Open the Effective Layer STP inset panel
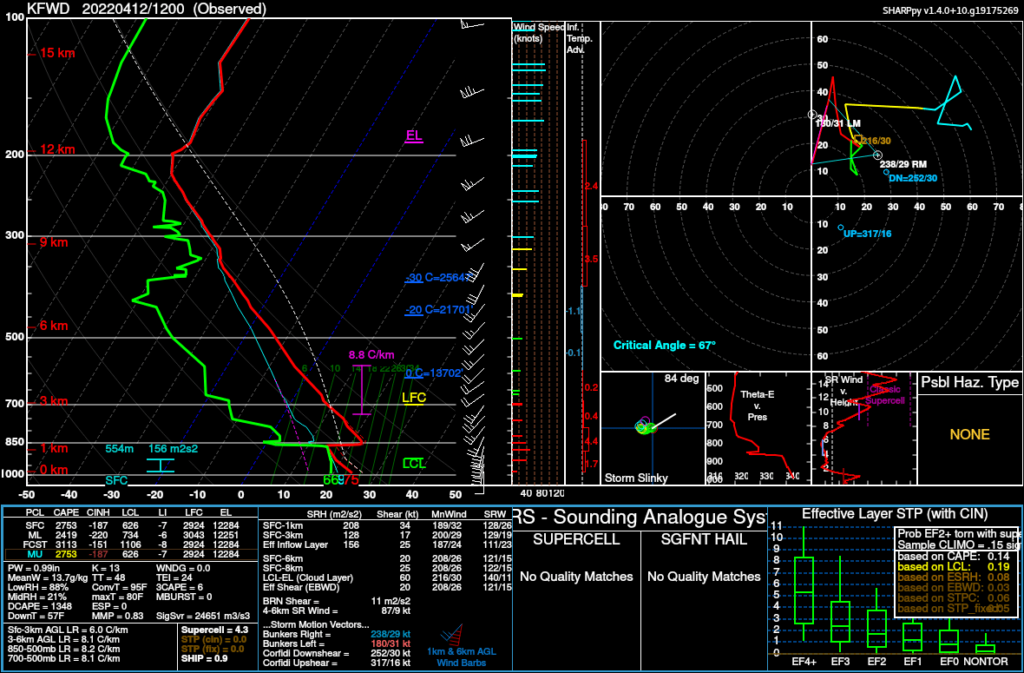The height and width of the screenshot is (673, 1024). 895,515
